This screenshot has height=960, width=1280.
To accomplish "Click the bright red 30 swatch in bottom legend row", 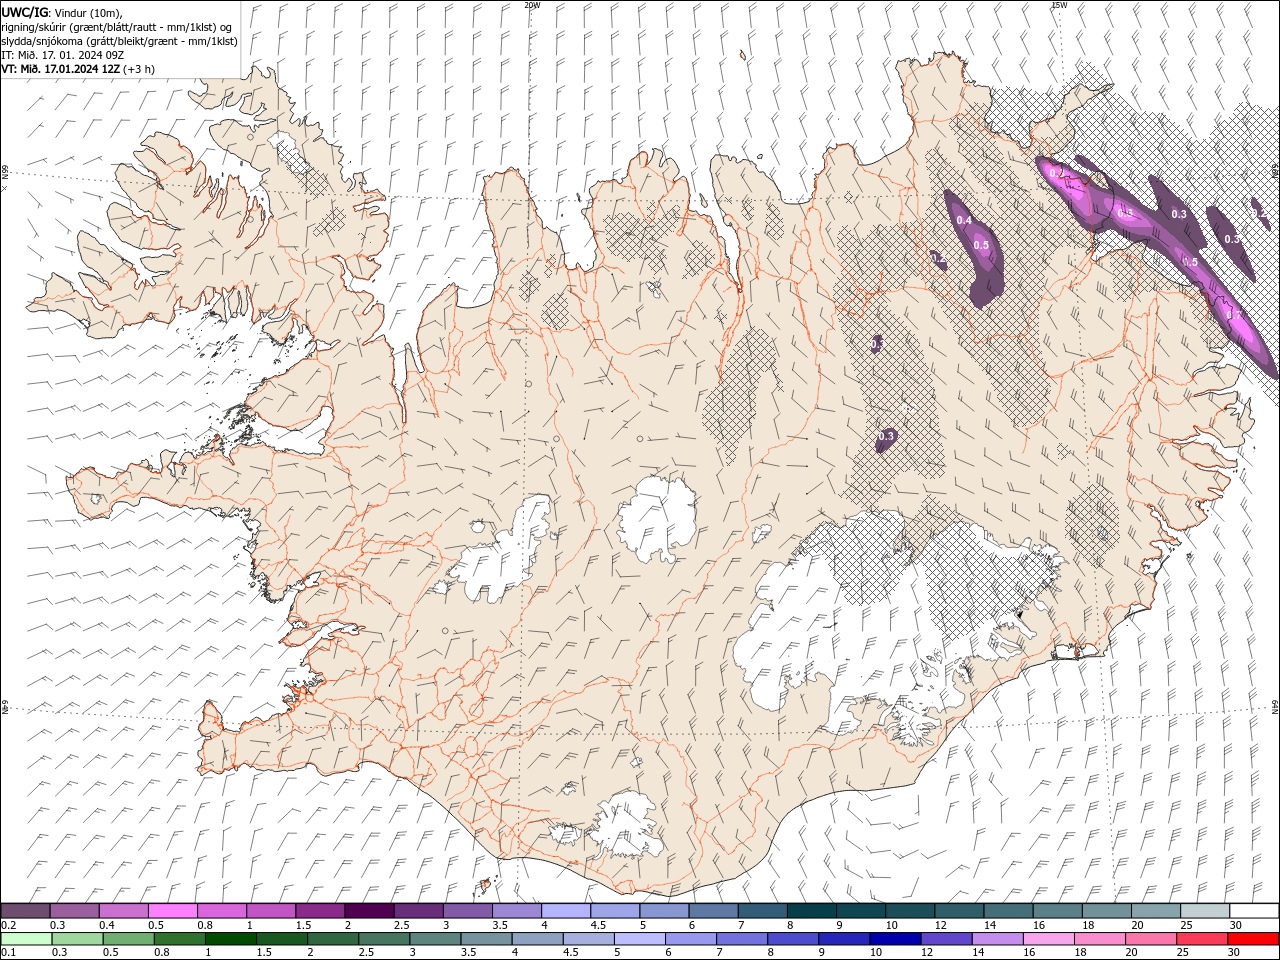I will [1252, 939].
